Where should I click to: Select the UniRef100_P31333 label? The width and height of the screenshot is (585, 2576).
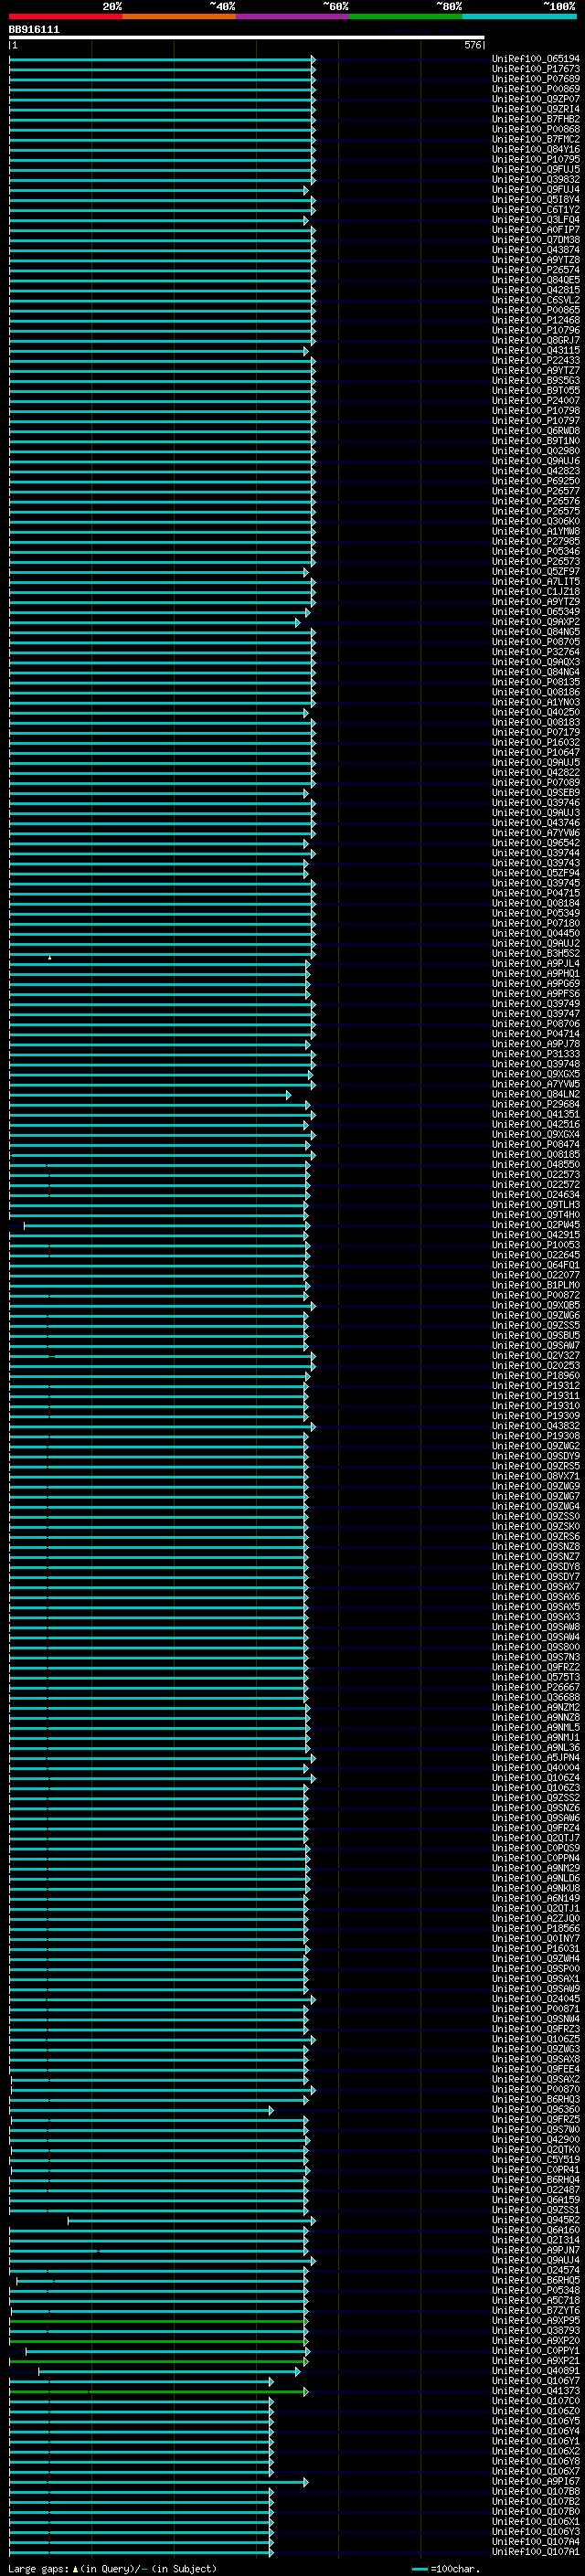pos(536,1054)
